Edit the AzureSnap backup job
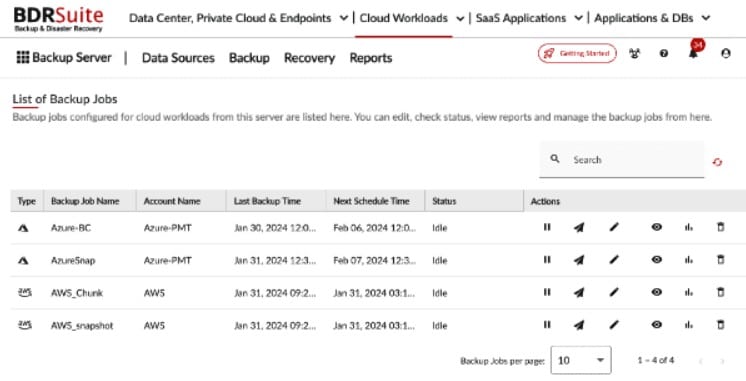 (614, 260)
